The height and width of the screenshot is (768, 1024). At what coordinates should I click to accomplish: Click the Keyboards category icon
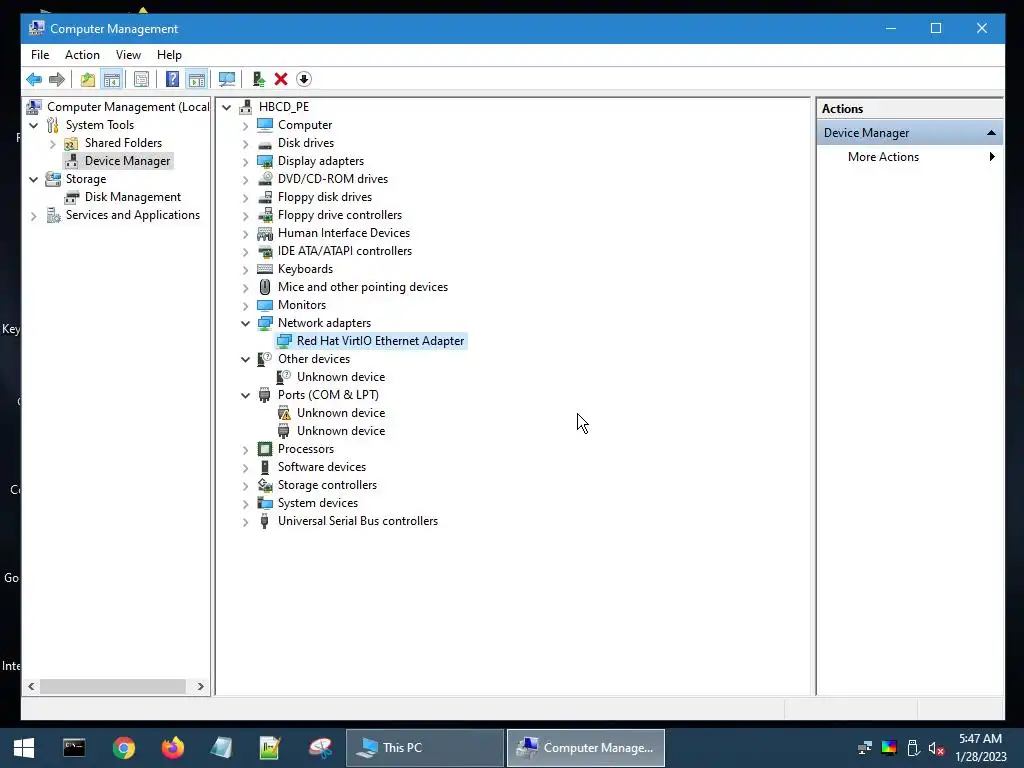click(x=264, y=269)
